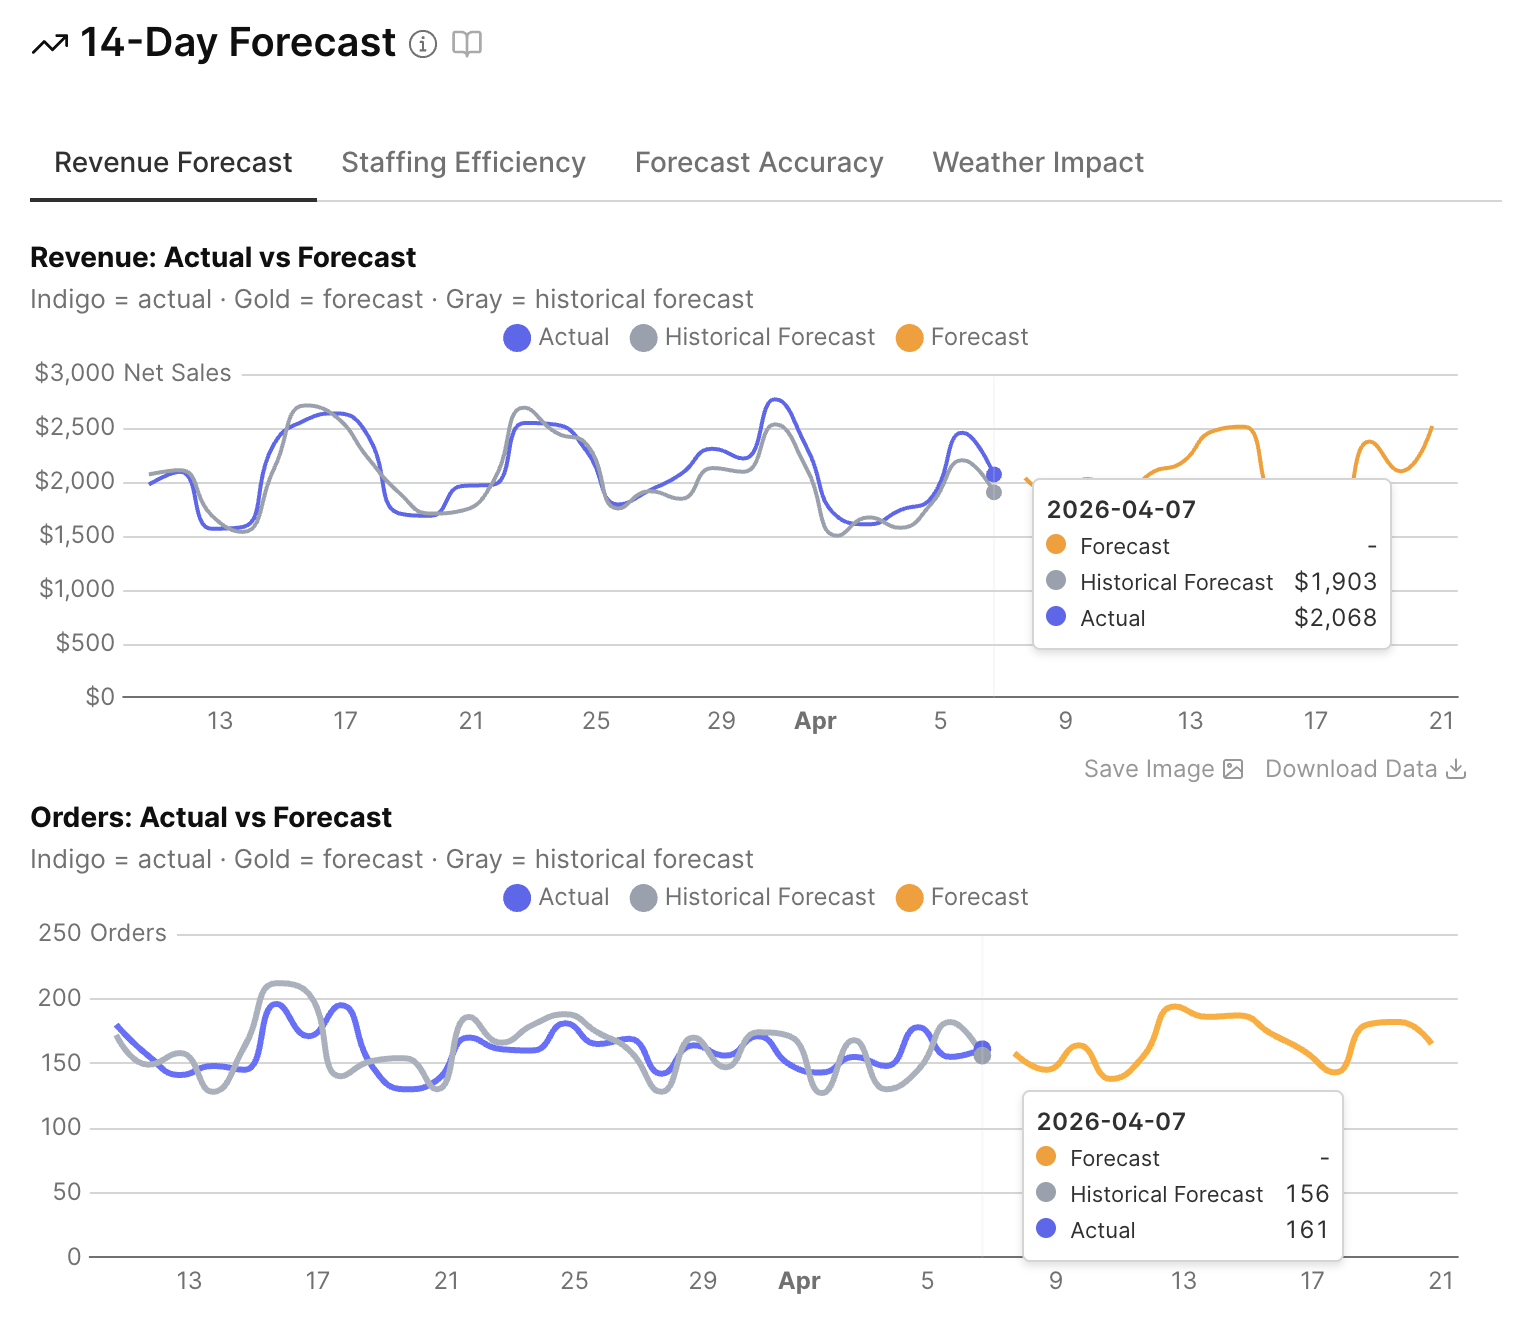Toggle Actual series in revenue chart legend
This screenshot has width=1526, height=1334.
point(556,338)
